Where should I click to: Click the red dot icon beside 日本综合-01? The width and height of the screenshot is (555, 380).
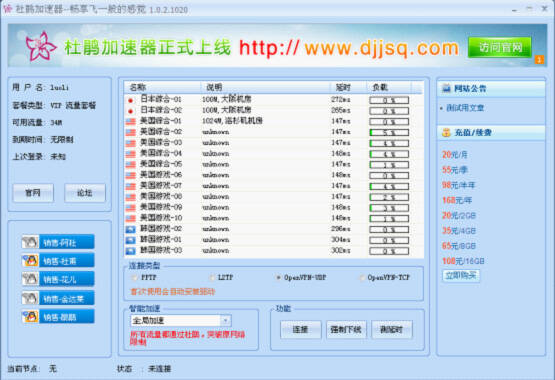click(x=131, y=100)
